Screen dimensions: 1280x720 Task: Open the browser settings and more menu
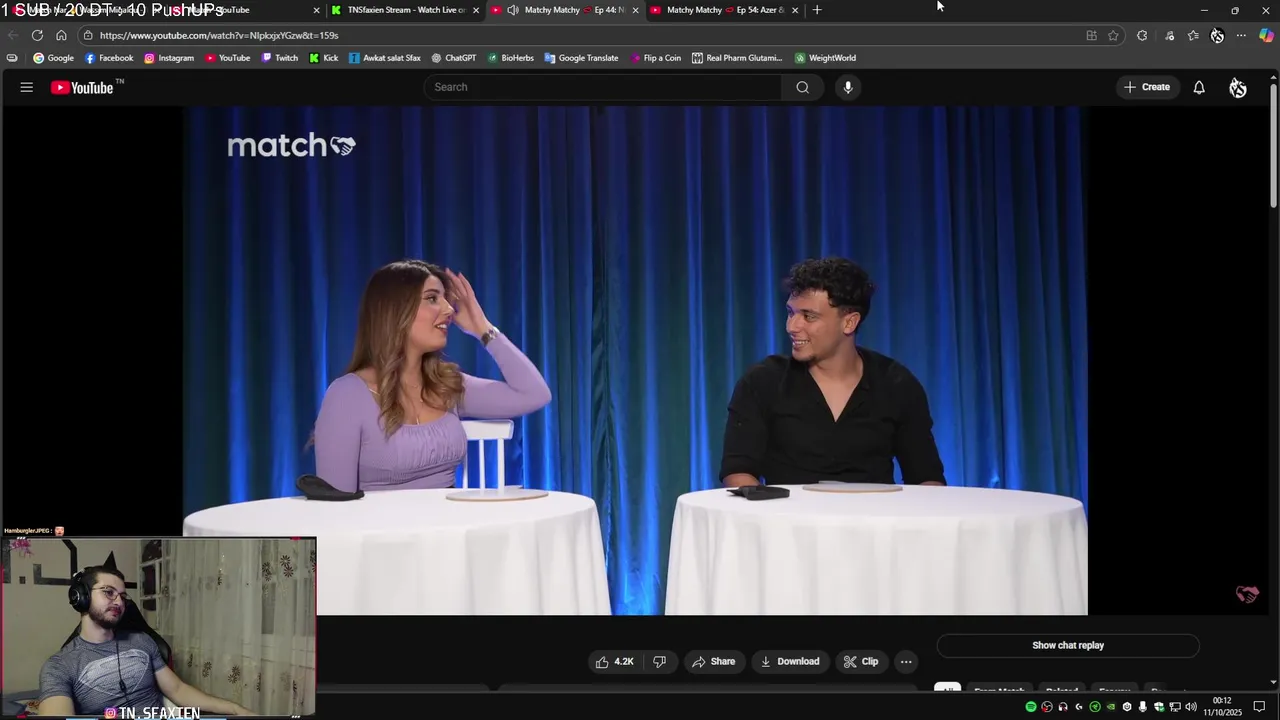click(x=1241, y=35)
